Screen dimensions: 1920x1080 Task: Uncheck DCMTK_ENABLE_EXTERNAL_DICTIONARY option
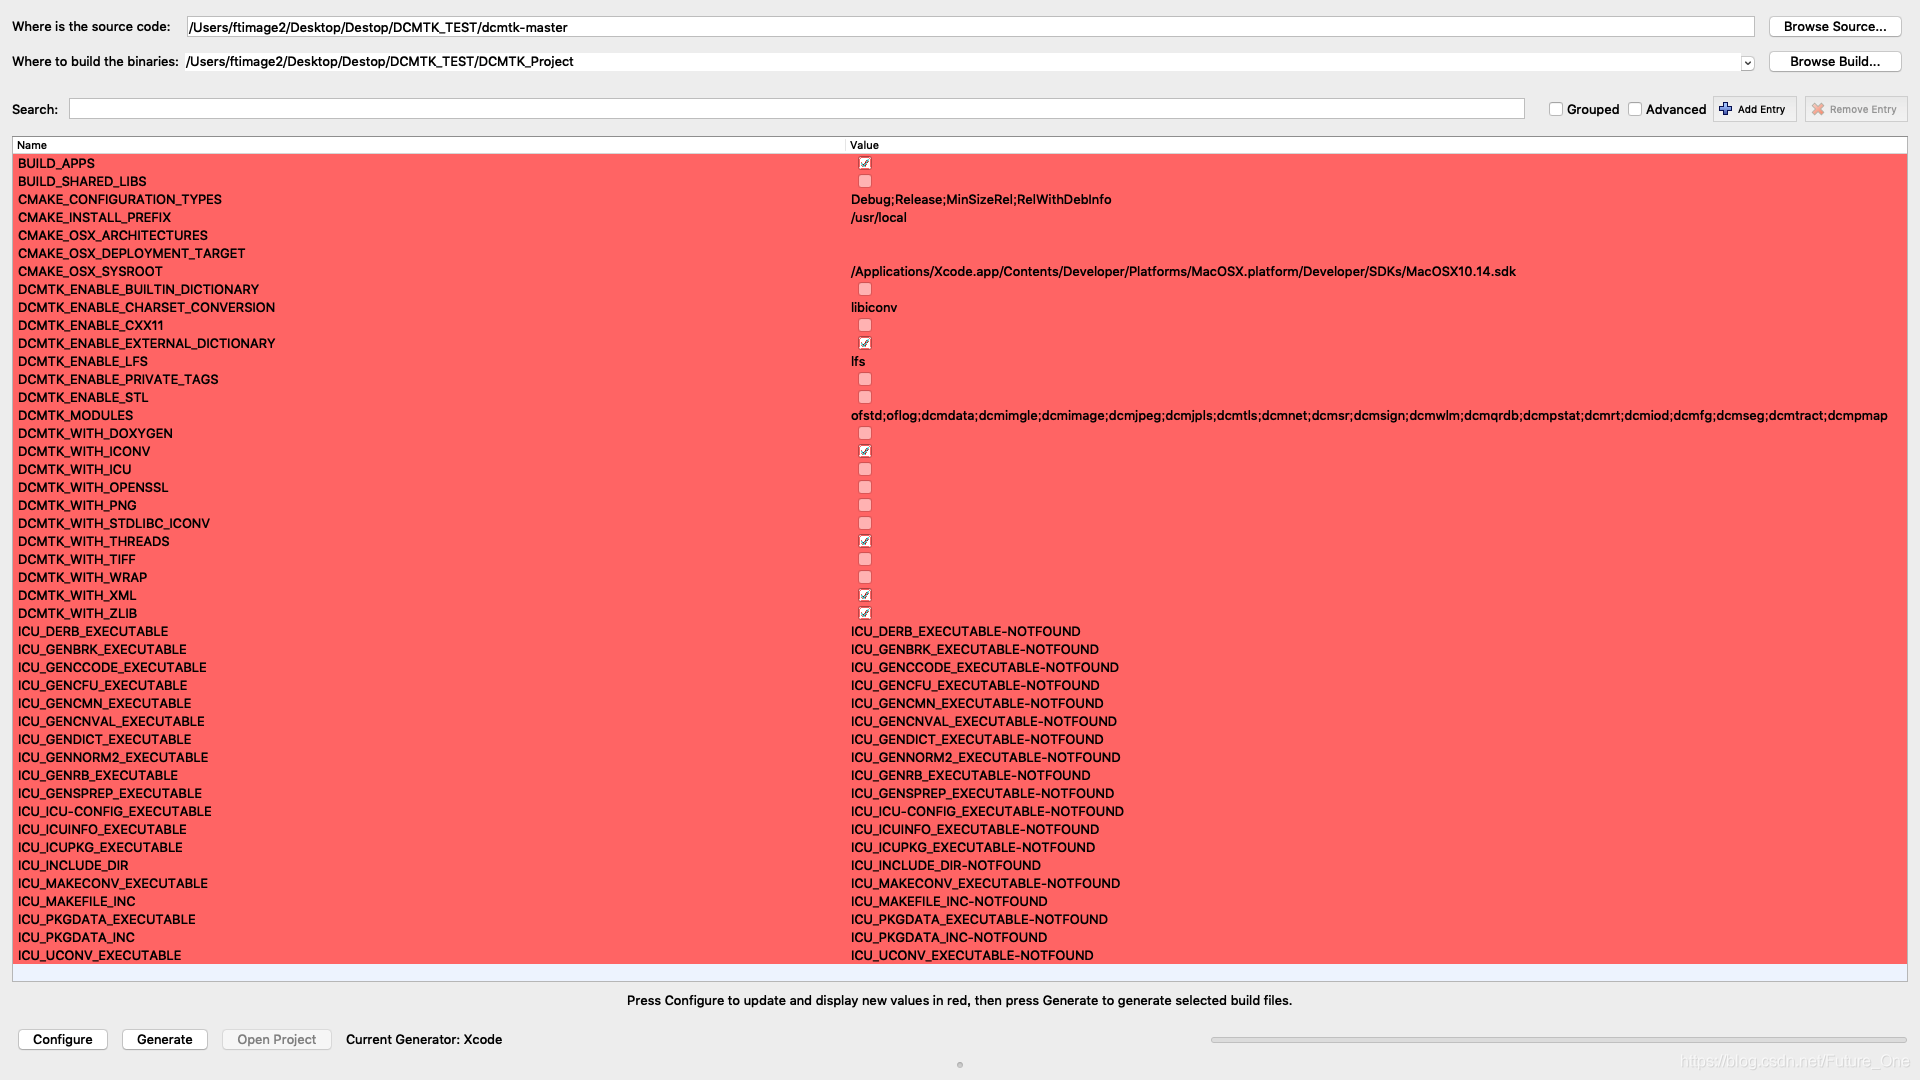tap(865, 343)
